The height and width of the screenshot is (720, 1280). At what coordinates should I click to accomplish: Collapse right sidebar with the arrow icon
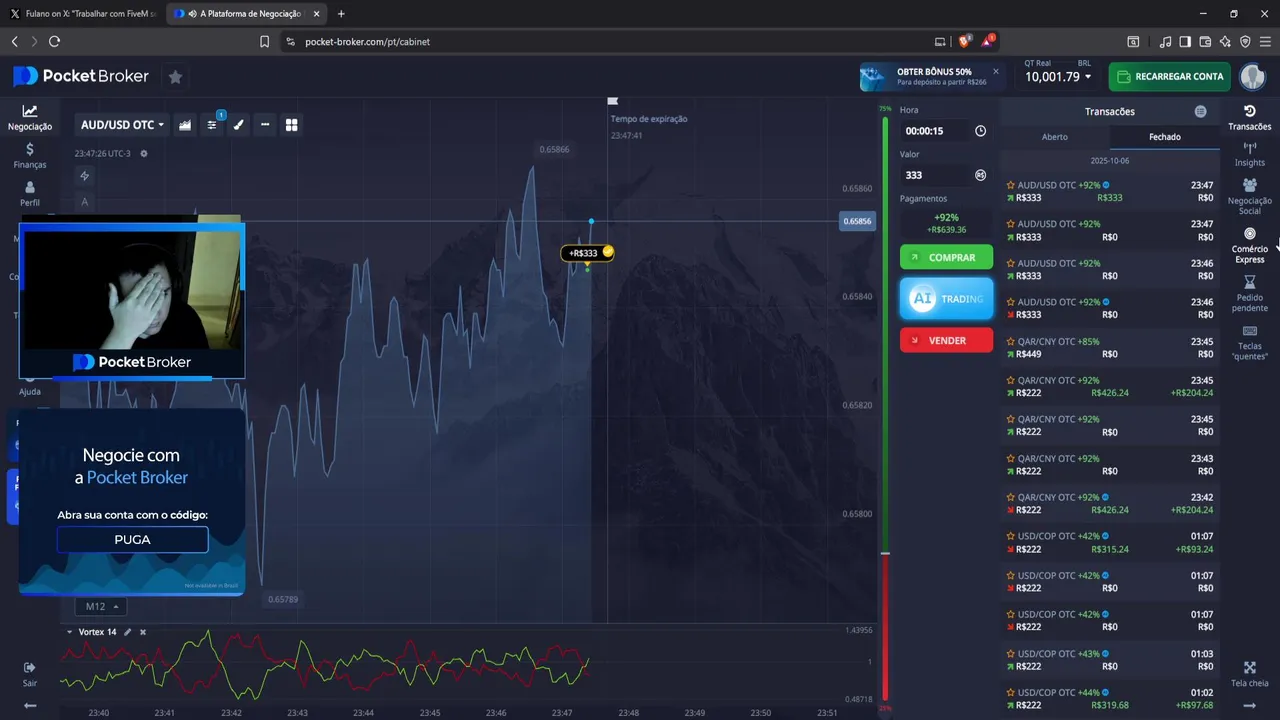pyautogui.click(x=1249, y=705)
